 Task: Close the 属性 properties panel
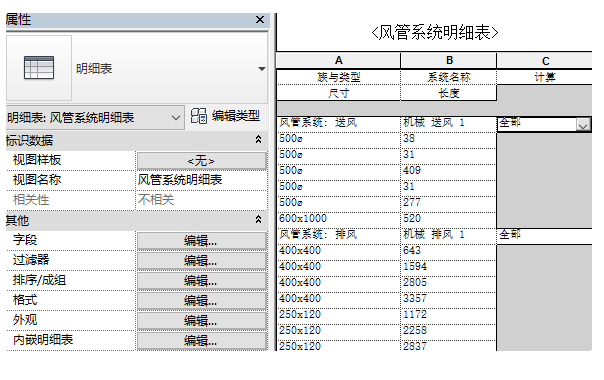(260, 20)
